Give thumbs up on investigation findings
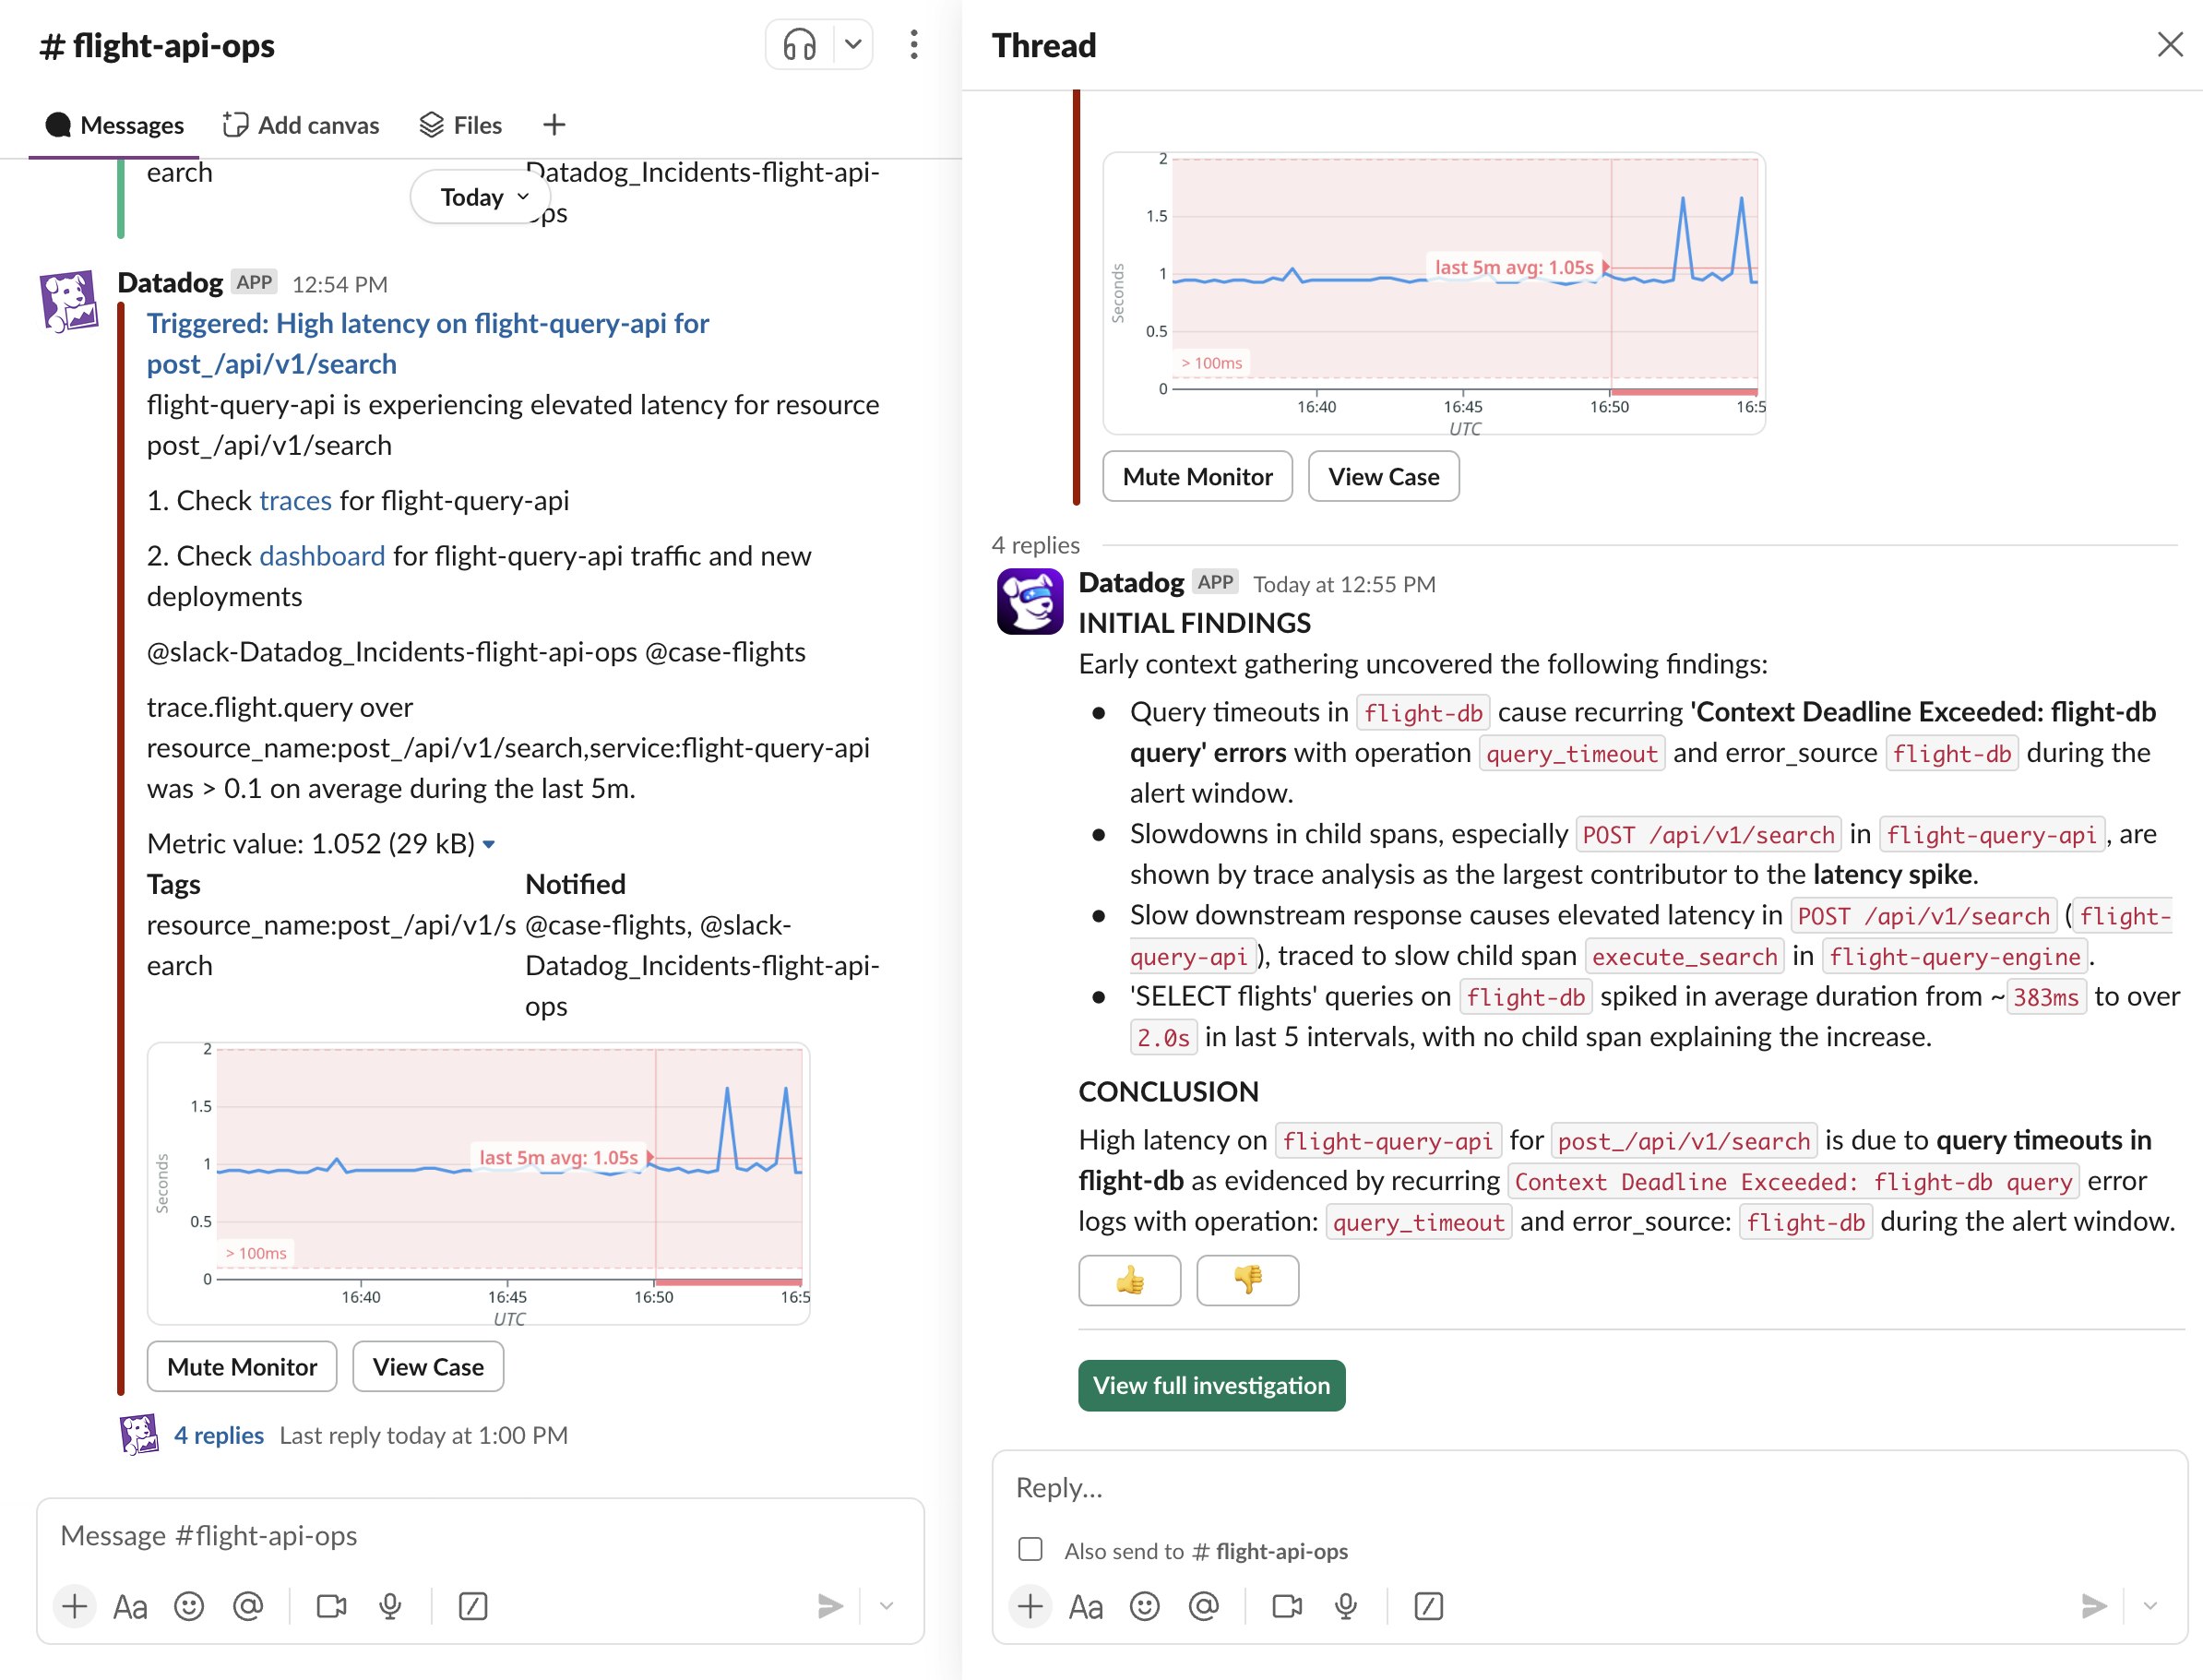 click(x=1129, y=1280)
